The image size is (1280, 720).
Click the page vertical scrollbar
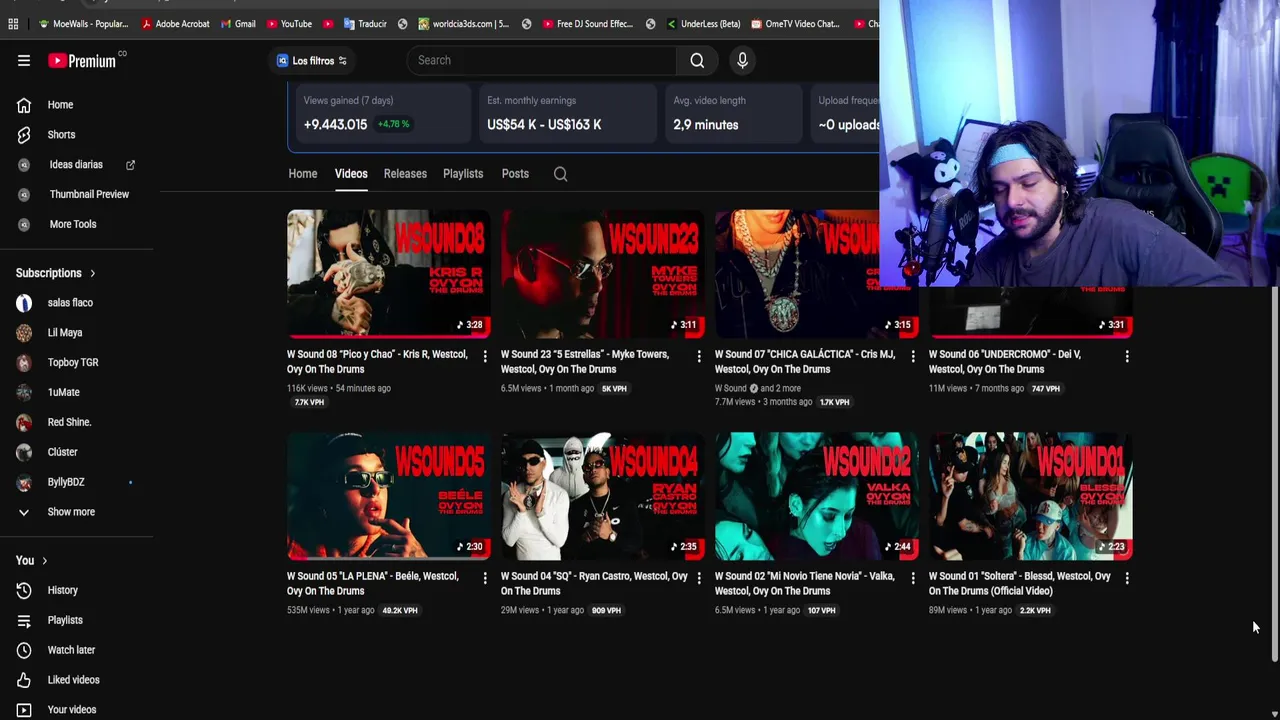point(1274,474)
